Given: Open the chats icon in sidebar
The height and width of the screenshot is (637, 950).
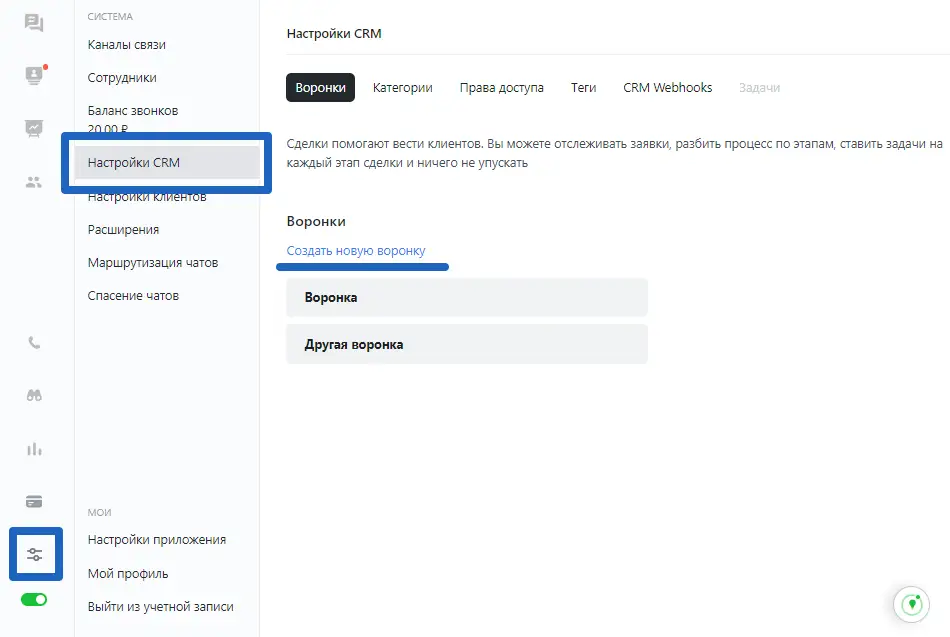Looking at the screenshot, I should pyautogui.click(x=34, y=23).
